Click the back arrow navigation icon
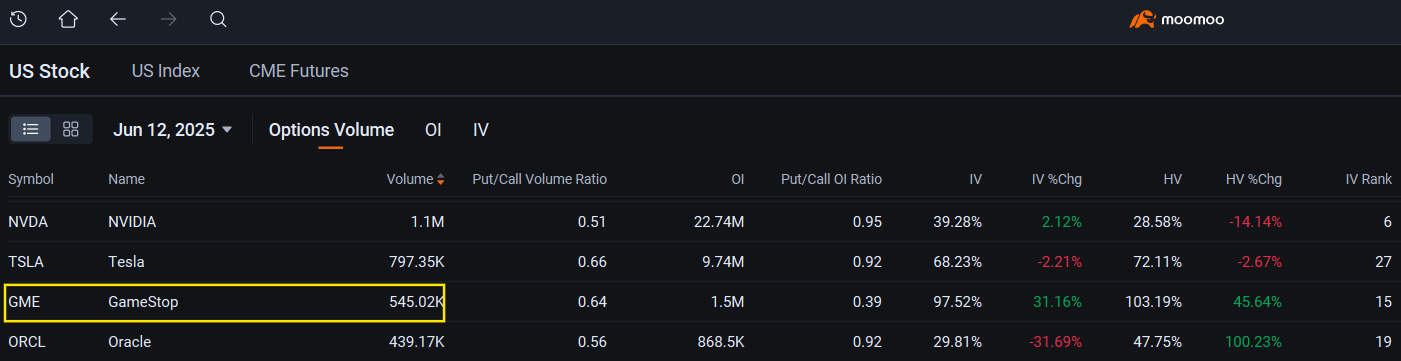Viewport: 1401px width, 361px height. tap(118, 19)
